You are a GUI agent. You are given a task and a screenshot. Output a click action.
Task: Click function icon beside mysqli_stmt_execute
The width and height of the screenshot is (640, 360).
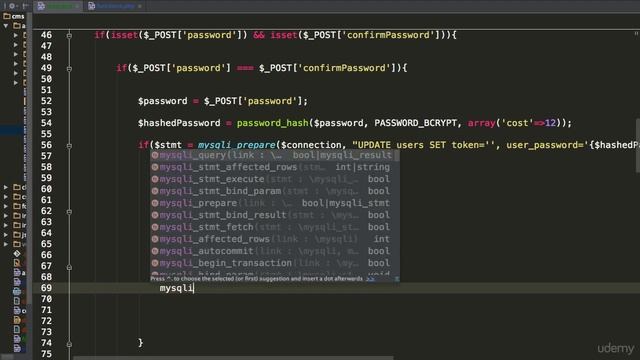tap(155, 179)
